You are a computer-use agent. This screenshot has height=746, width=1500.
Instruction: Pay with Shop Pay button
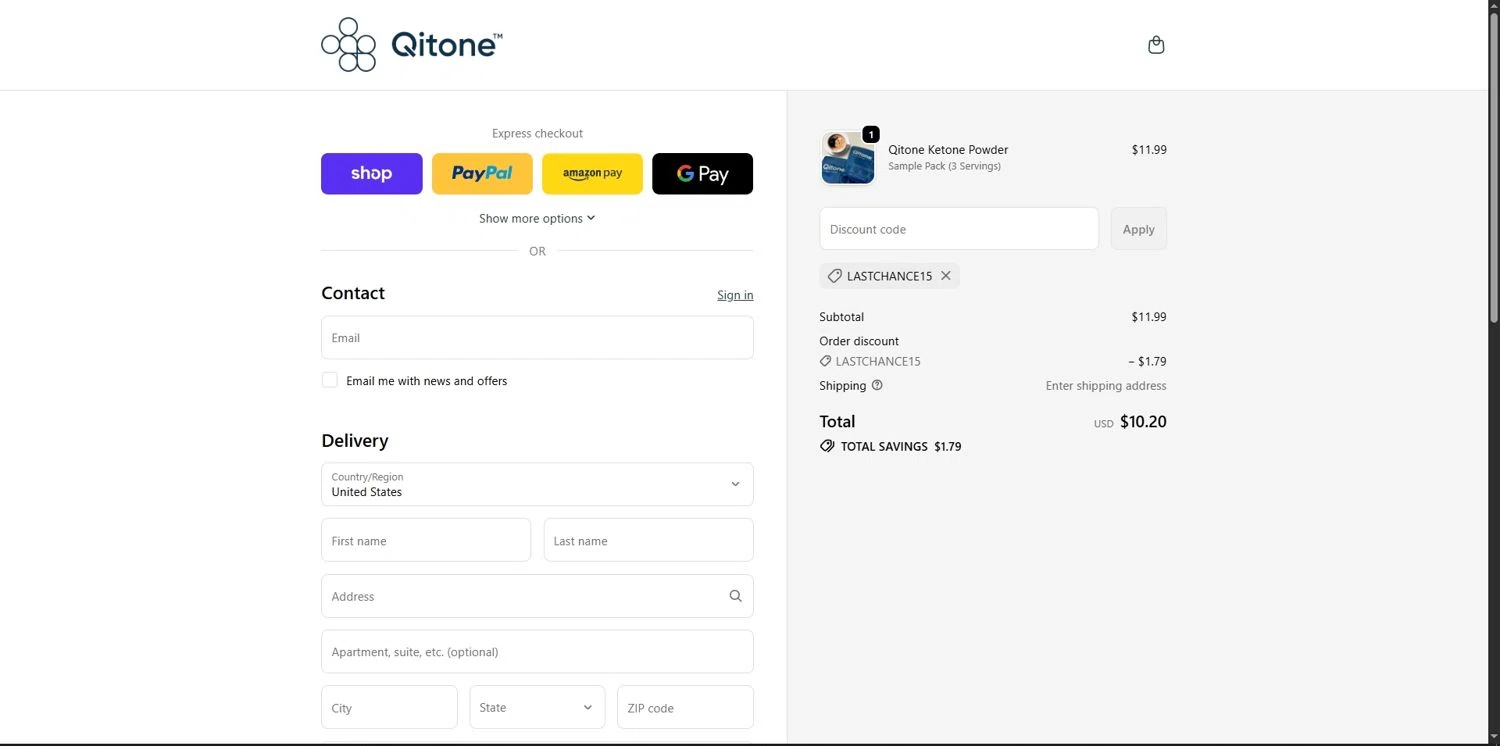[372, 174]
